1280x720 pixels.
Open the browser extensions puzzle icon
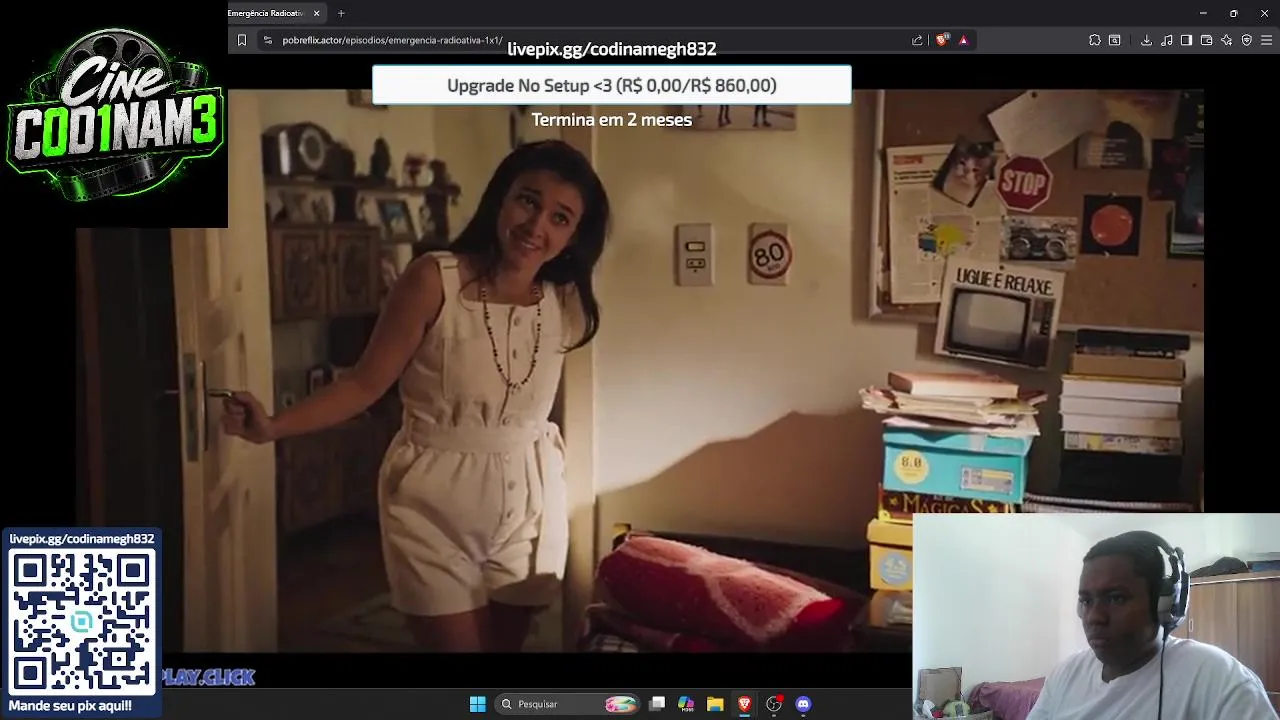(x=1095, y=40)
